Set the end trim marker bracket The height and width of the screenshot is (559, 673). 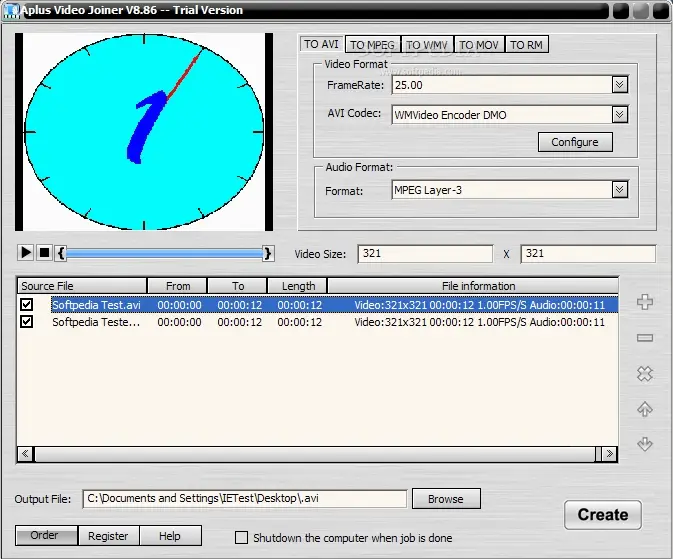pos(268,253)
